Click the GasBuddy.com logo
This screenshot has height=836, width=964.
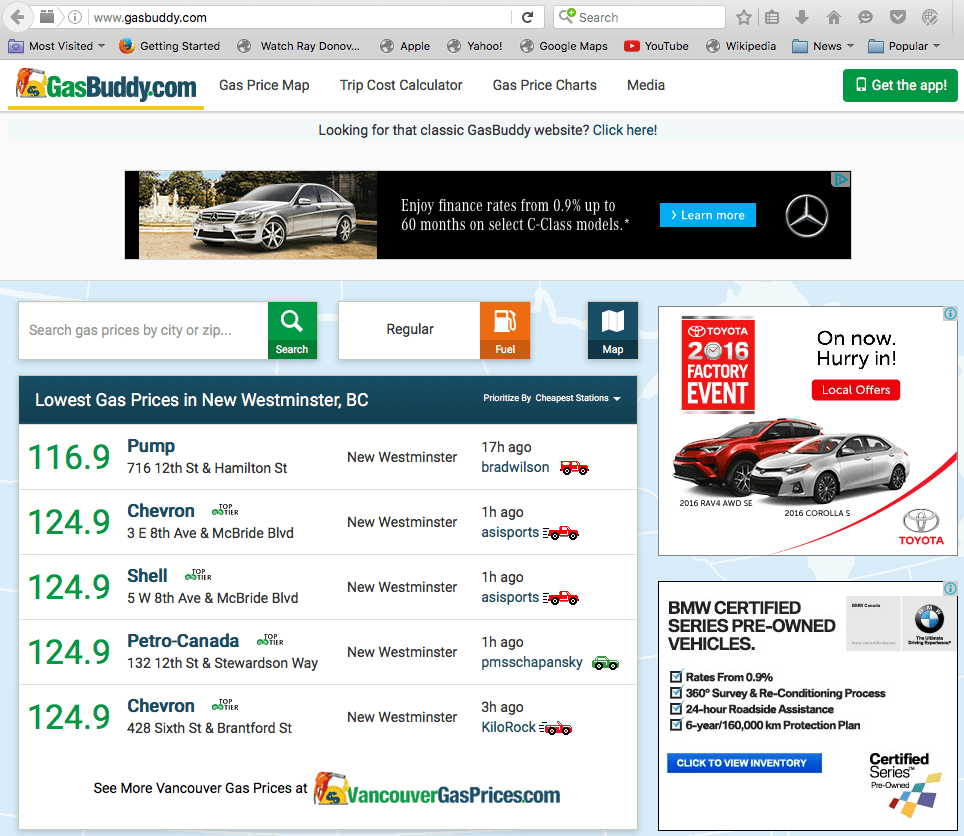(x=107, y=87)
